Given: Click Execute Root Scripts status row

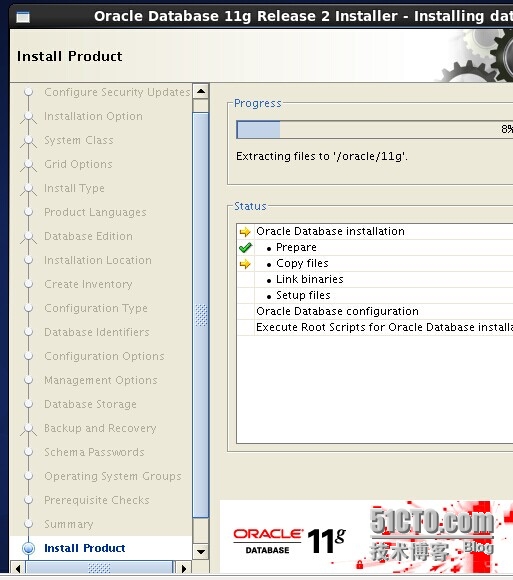Looking at the screenshot, I should (375, 327).
